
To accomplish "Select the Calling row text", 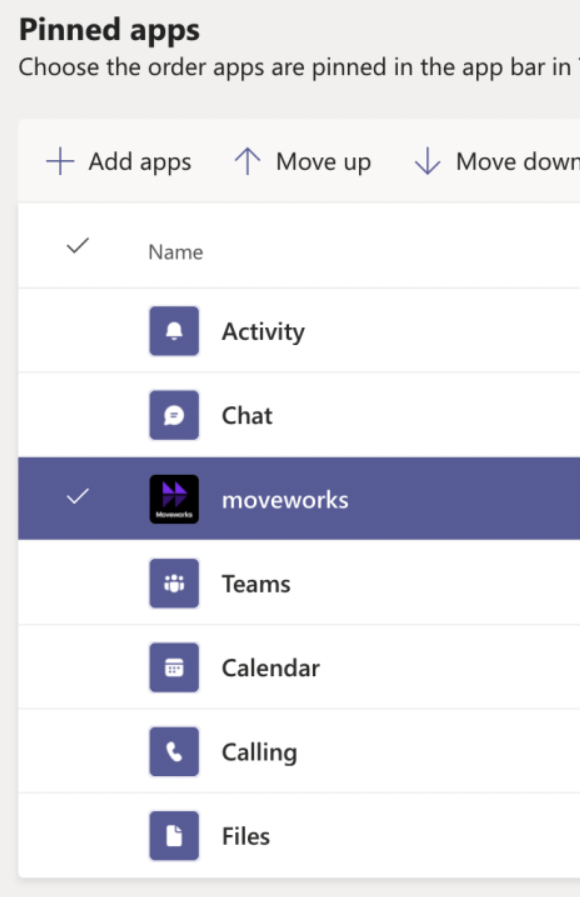I will (x=259, y=753).
